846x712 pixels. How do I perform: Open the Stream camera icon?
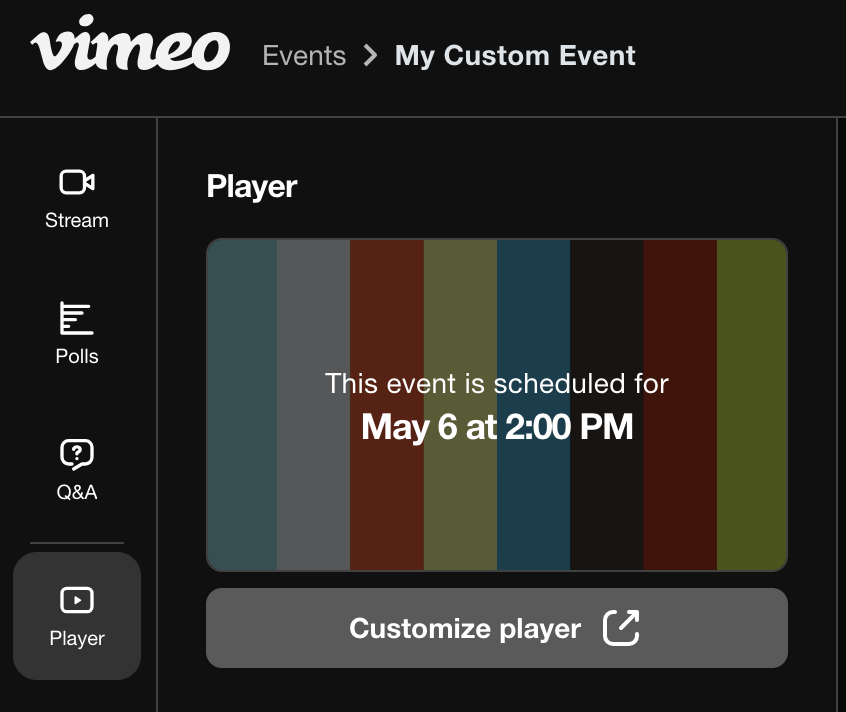click(77, 182)
